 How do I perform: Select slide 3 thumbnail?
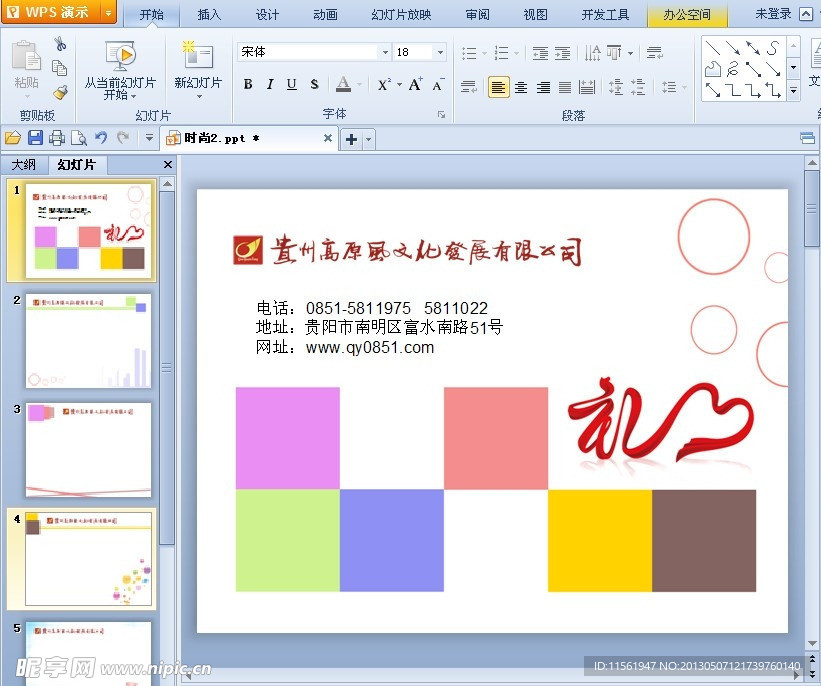point(88,450)
